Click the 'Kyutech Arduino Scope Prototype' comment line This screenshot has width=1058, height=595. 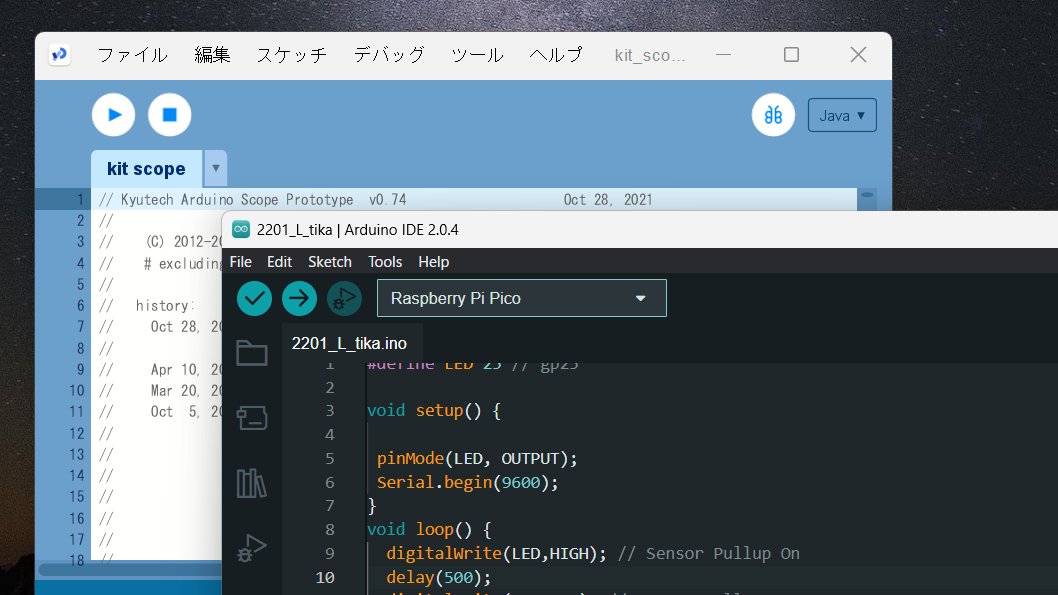[252, 200]
